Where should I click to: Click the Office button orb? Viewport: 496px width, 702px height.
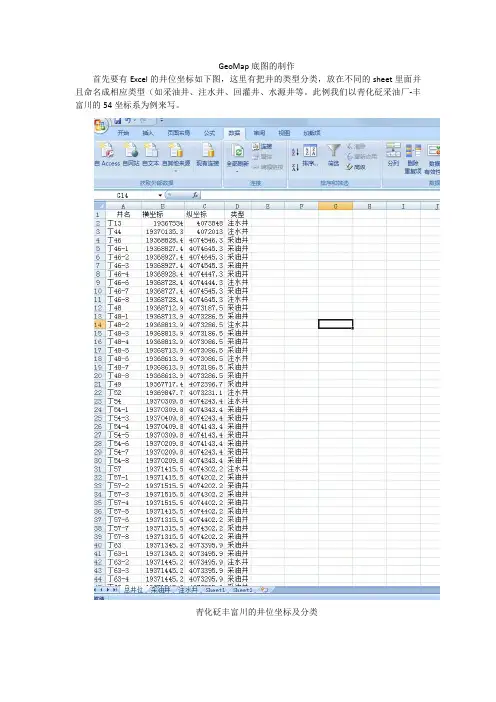coord(101,125)
